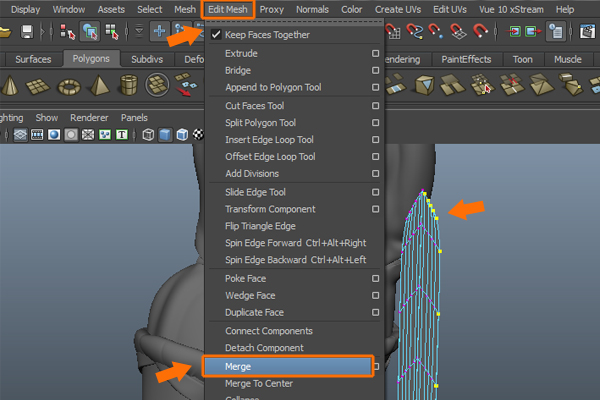
Task: Open Insert Edge Loop Tool options box
Action: [x=375, y=140]
